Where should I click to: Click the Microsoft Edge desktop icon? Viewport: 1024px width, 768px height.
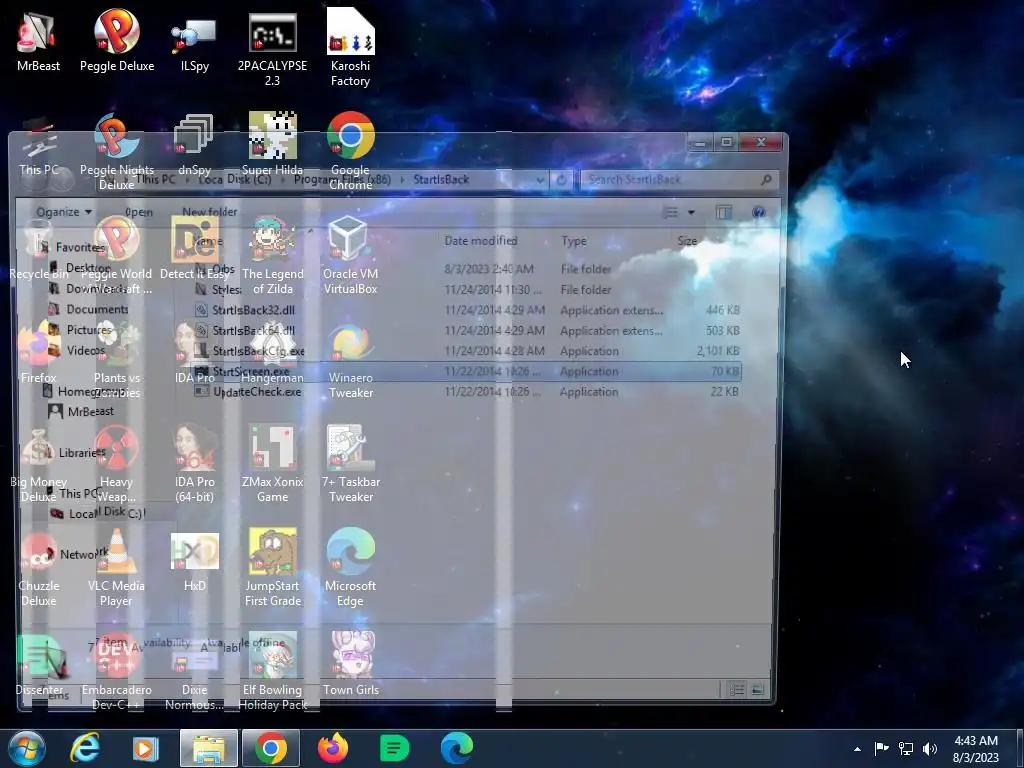click(x=351, y=568)
